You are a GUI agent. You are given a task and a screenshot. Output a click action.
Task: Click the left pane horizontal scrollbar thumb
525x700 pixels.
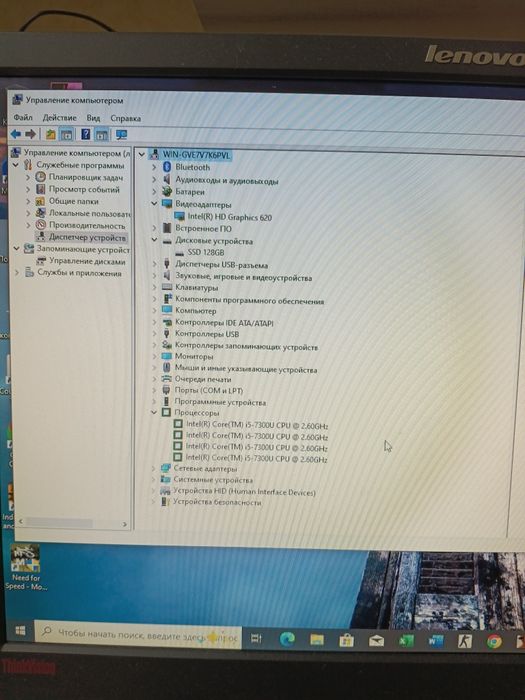pyautogui.click(x=59, y=523)
